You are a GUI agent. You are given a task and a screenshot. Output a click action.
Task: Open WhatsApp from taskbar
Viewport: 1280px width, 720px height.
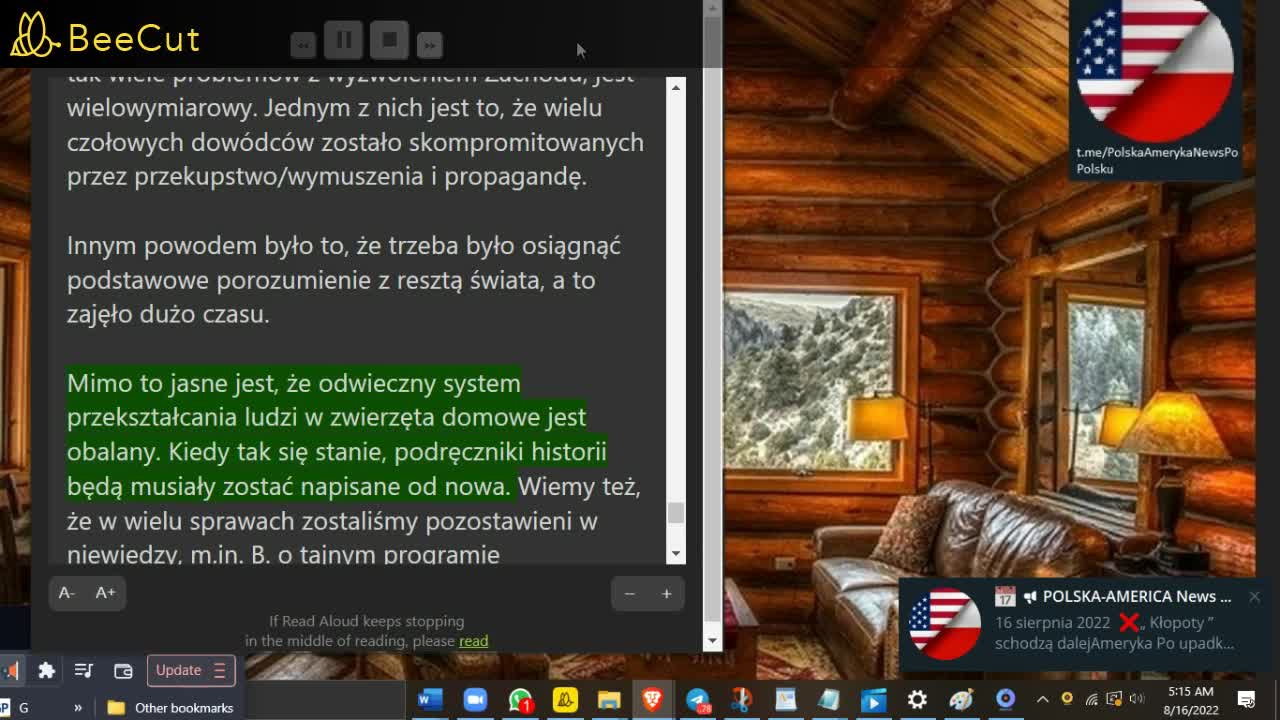[520, 700]
